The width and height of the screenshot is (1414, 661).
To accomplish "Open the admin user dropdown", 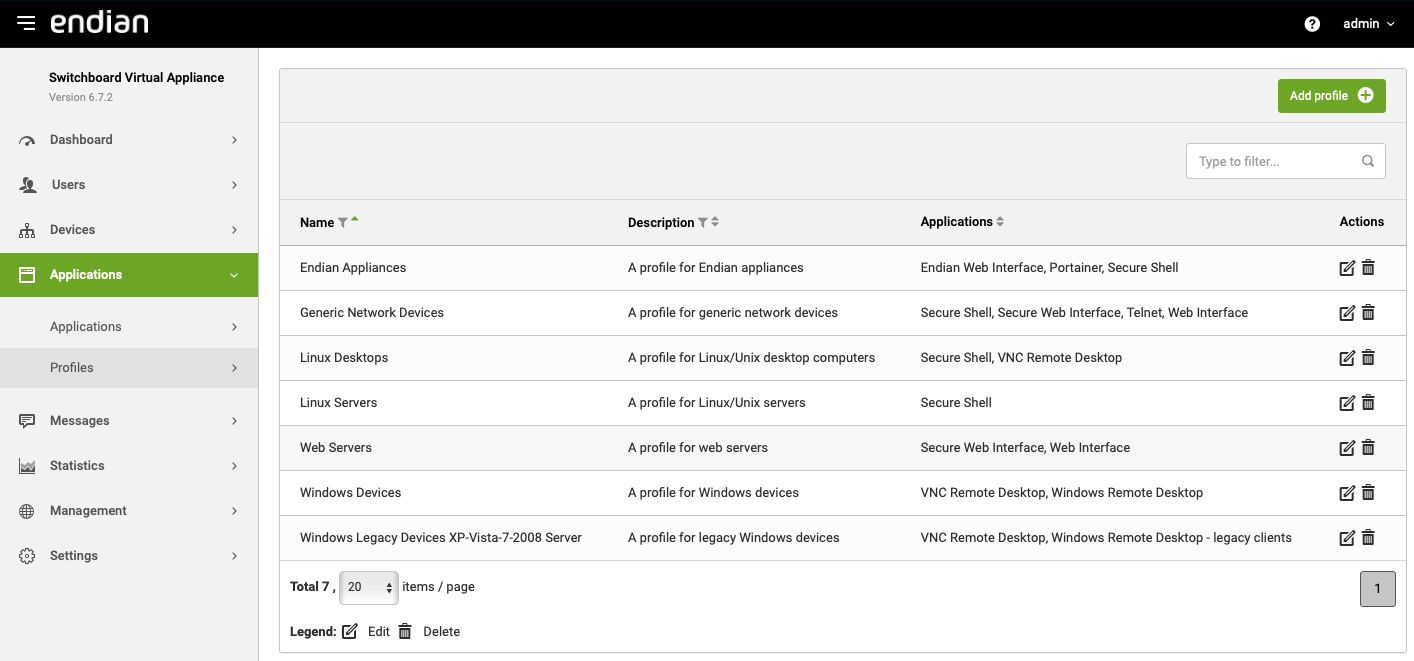I will coord(1368,24).
